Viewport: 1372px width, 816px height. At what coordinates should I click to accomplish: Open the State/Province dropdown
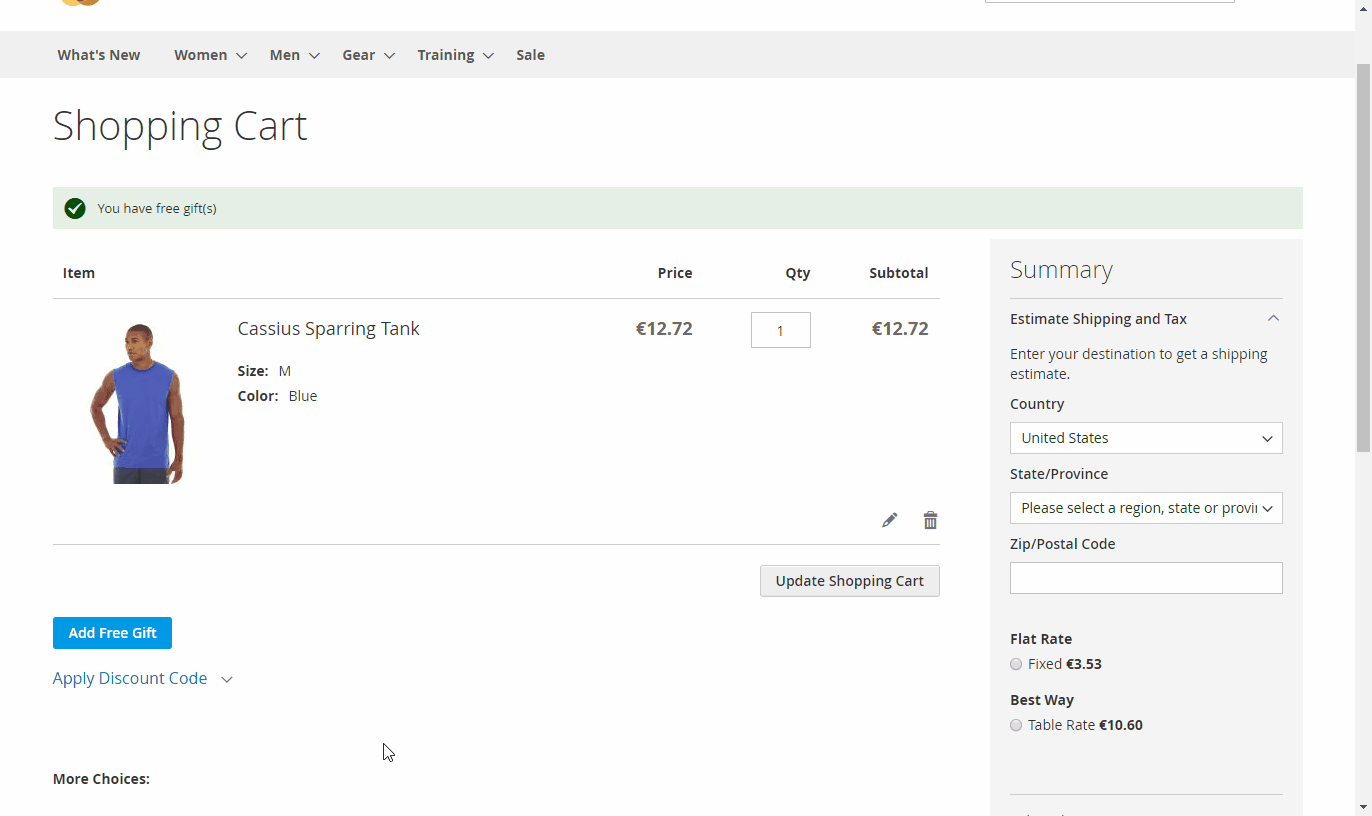[x=1145, y=508]
